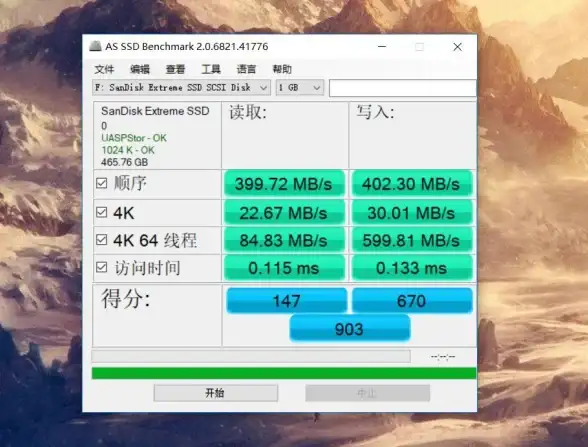Expand the SanDisk Extreme SSD drive dropdown
588x447 pixels.
click(182, 88)
